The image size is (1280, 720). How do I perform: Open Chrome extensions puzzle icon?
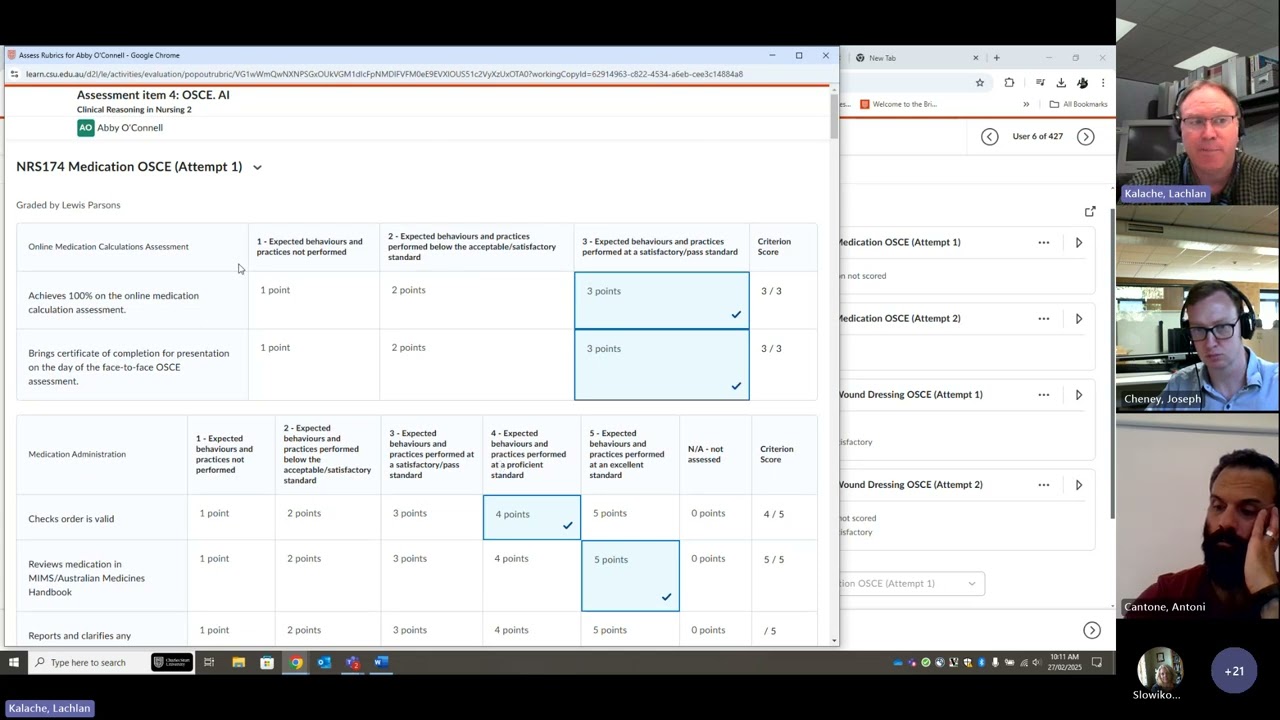1009,83
